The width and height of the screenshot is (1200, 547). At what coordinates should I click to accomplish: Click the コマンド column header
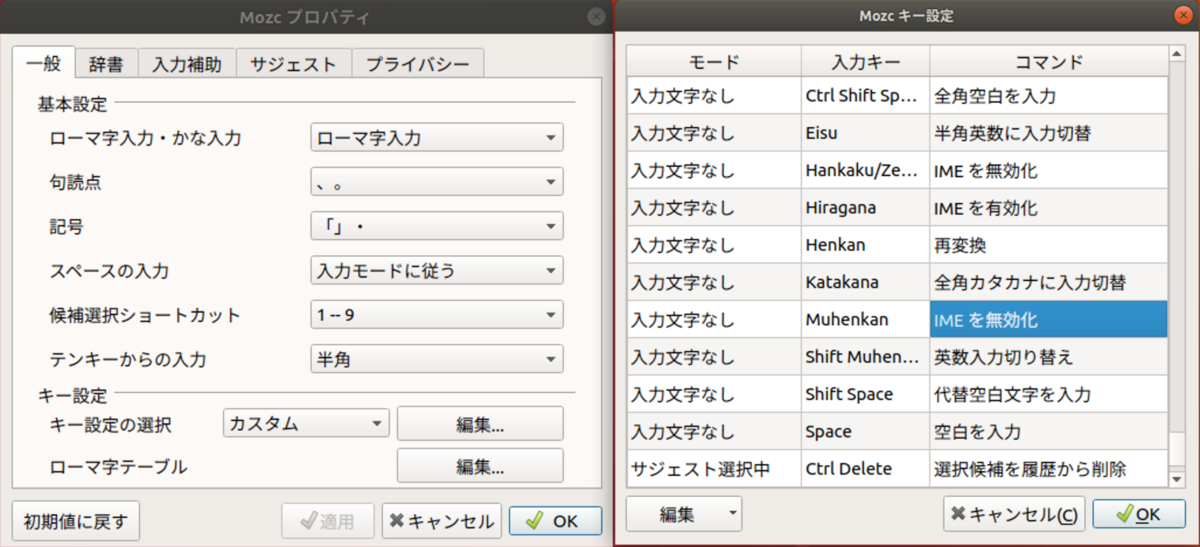coord(1048,62)
